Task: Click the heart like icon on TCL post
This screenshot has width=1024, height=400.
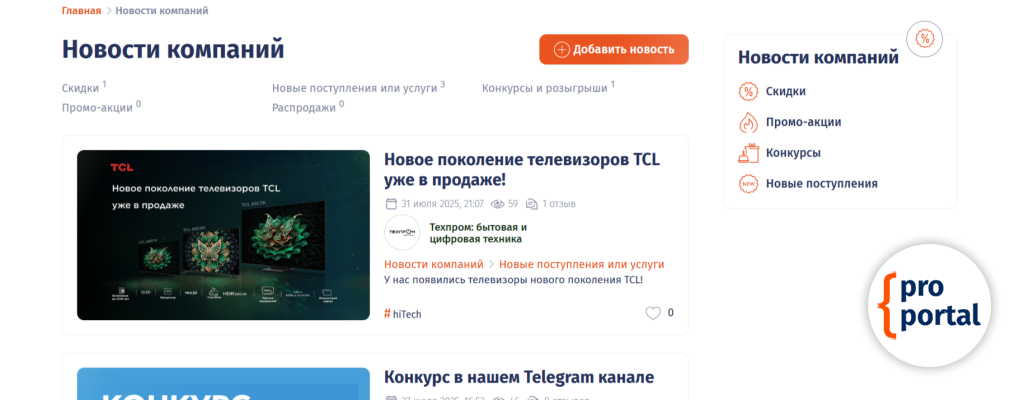Action: pos(653,313)
